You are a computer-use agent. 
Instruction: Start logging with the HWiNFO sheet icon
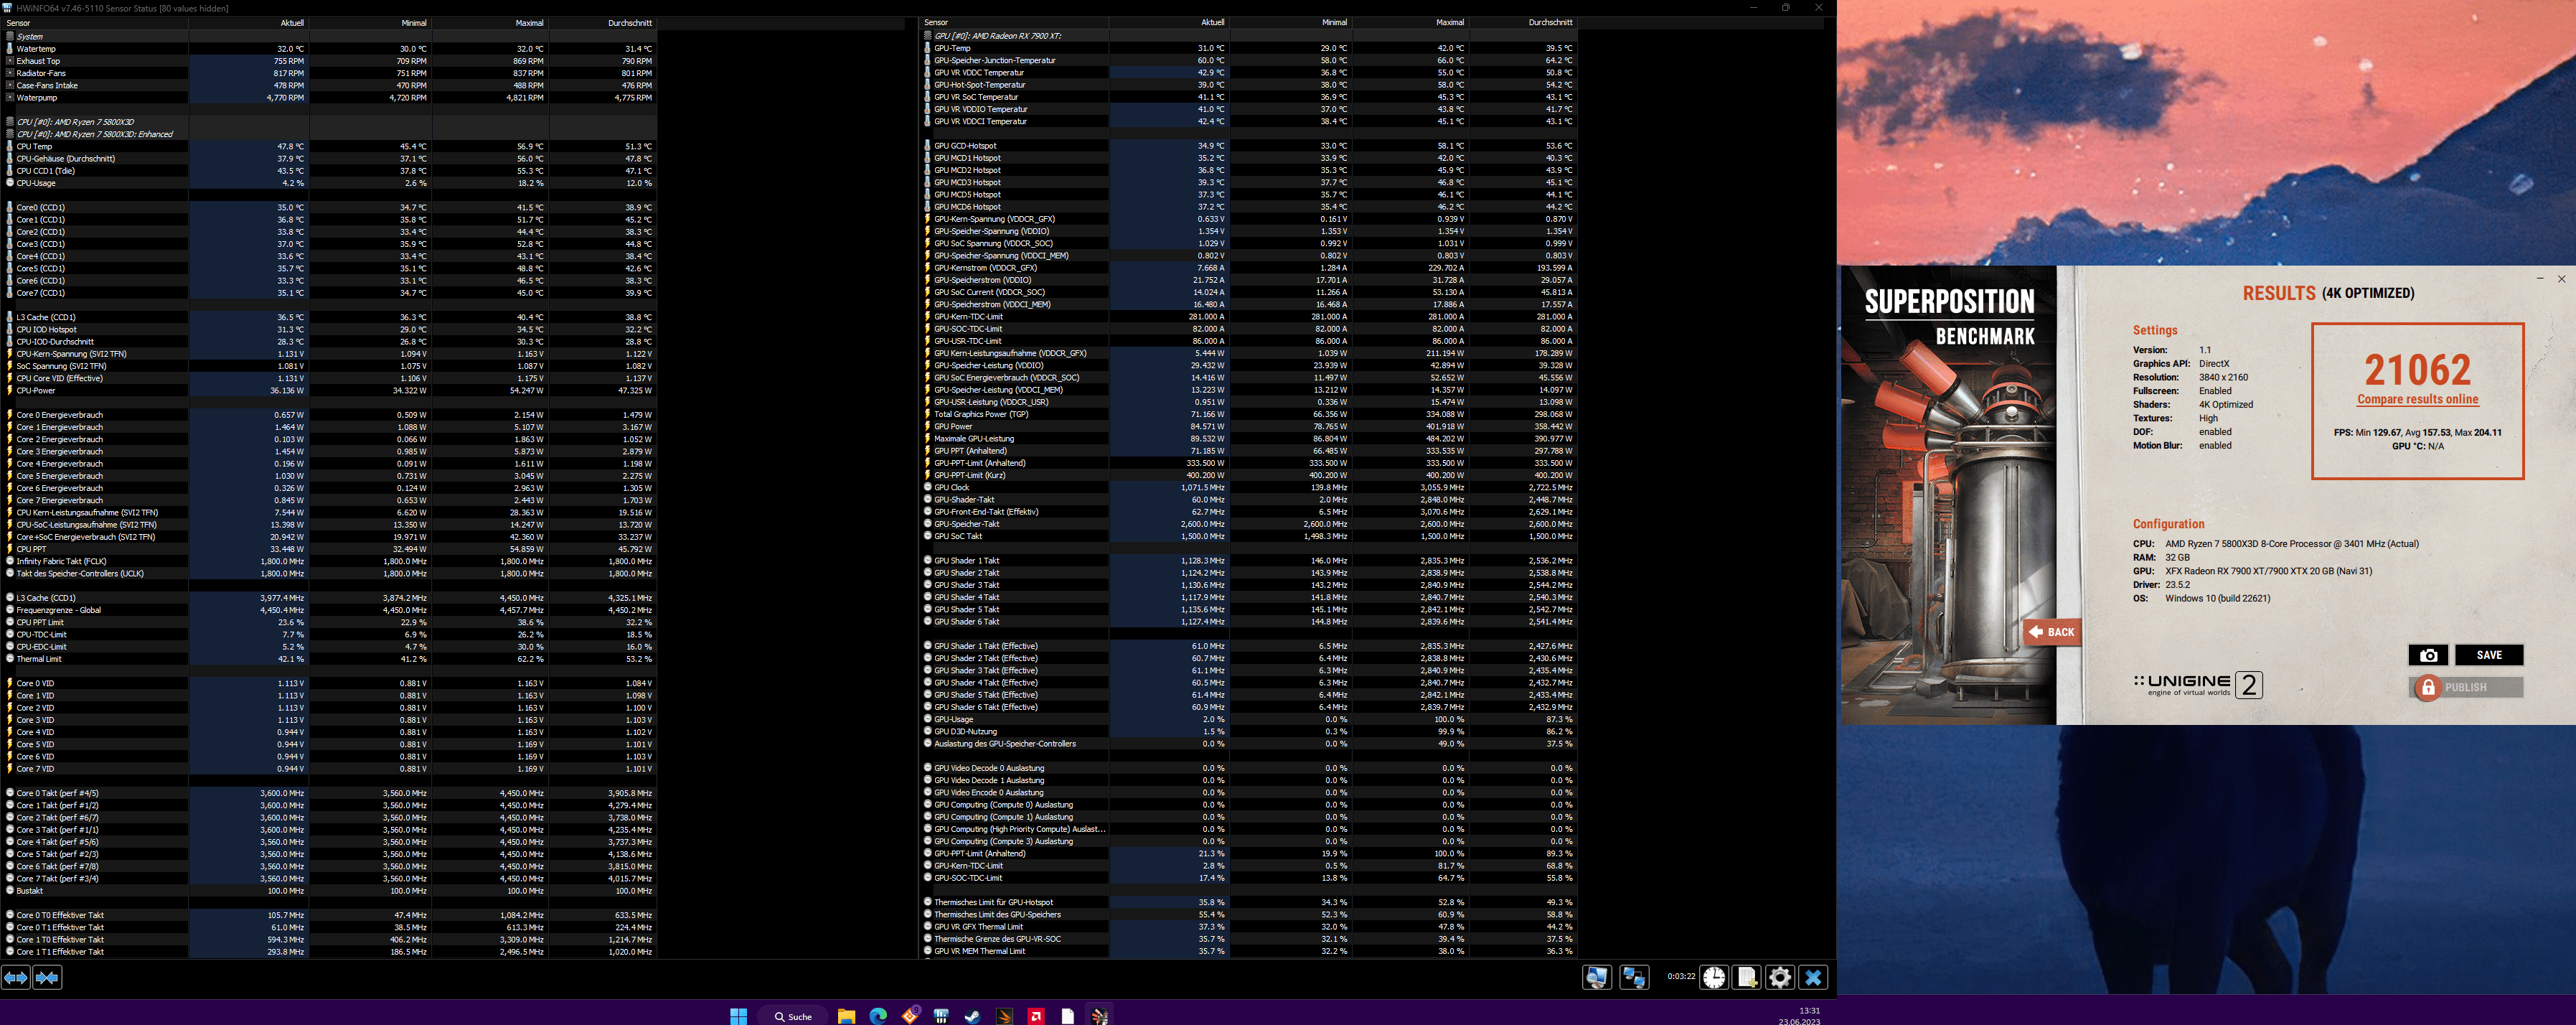pos(1747,977)
